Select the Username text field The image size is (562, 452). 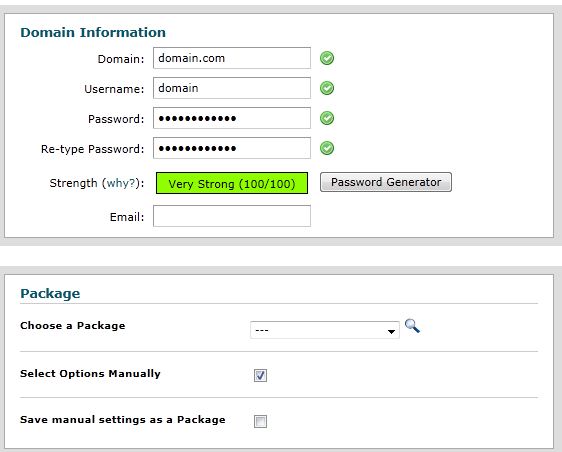pos(232,88)
